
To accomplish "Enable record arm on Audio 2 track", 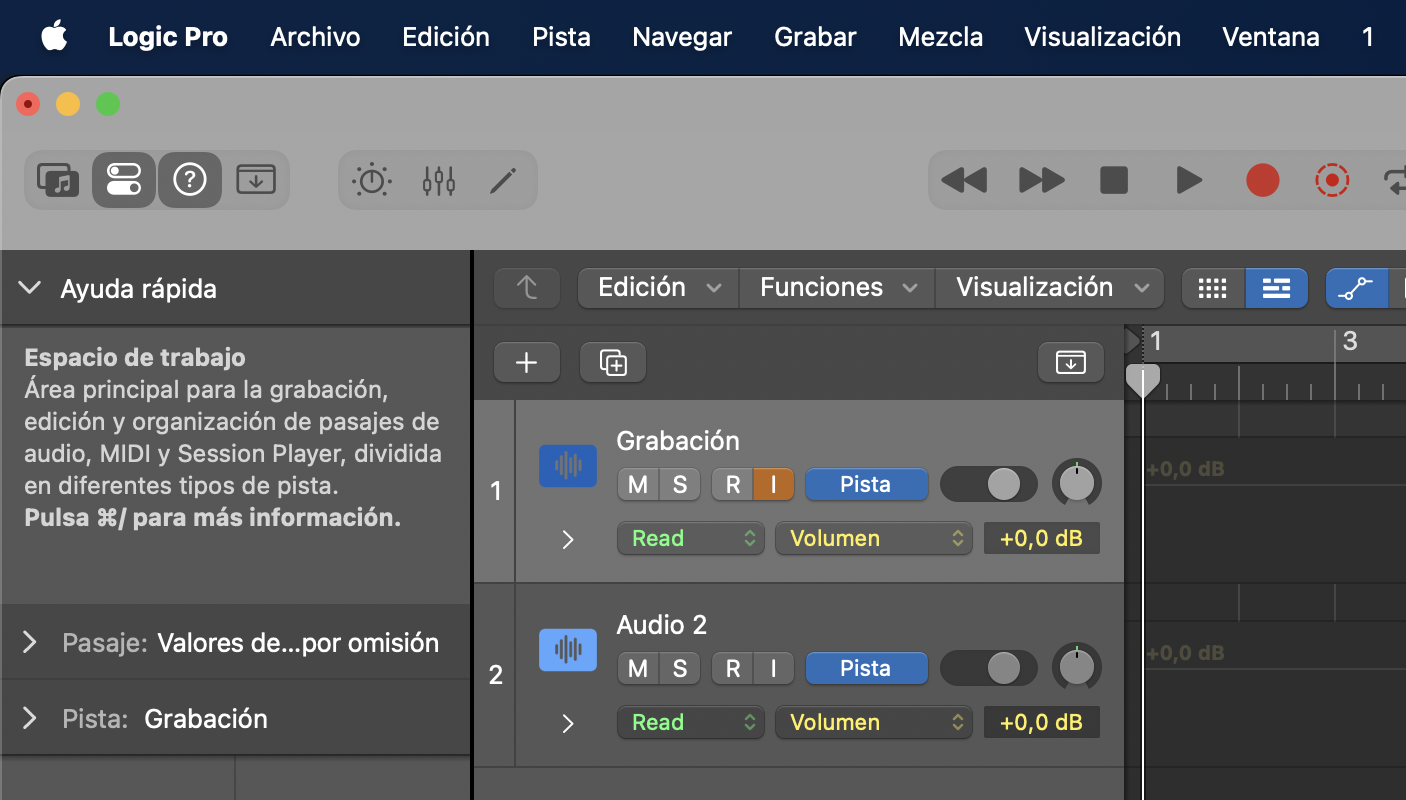I will click(x=732, y=669).
